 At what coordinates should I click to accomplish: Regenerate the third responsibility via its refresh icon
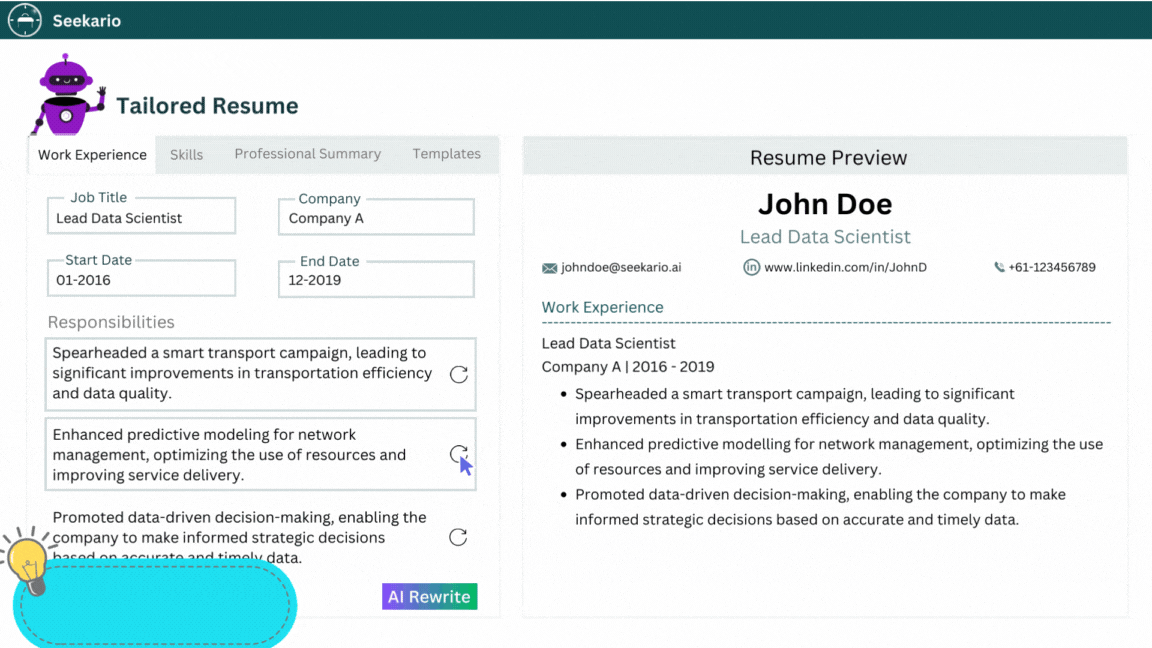click(458, 537)
